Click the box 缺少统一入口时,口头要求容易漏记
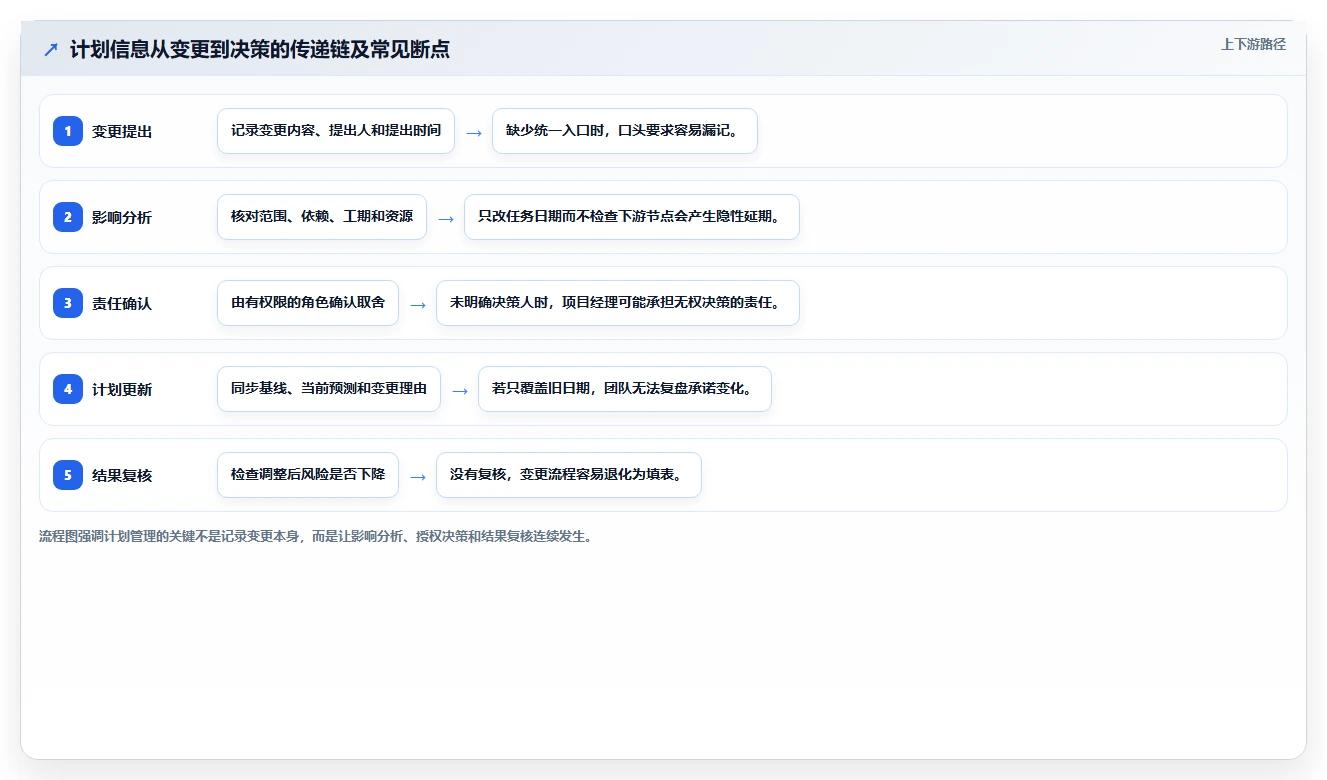Viewport: 1327px width, 780px height. click(625, 131)
